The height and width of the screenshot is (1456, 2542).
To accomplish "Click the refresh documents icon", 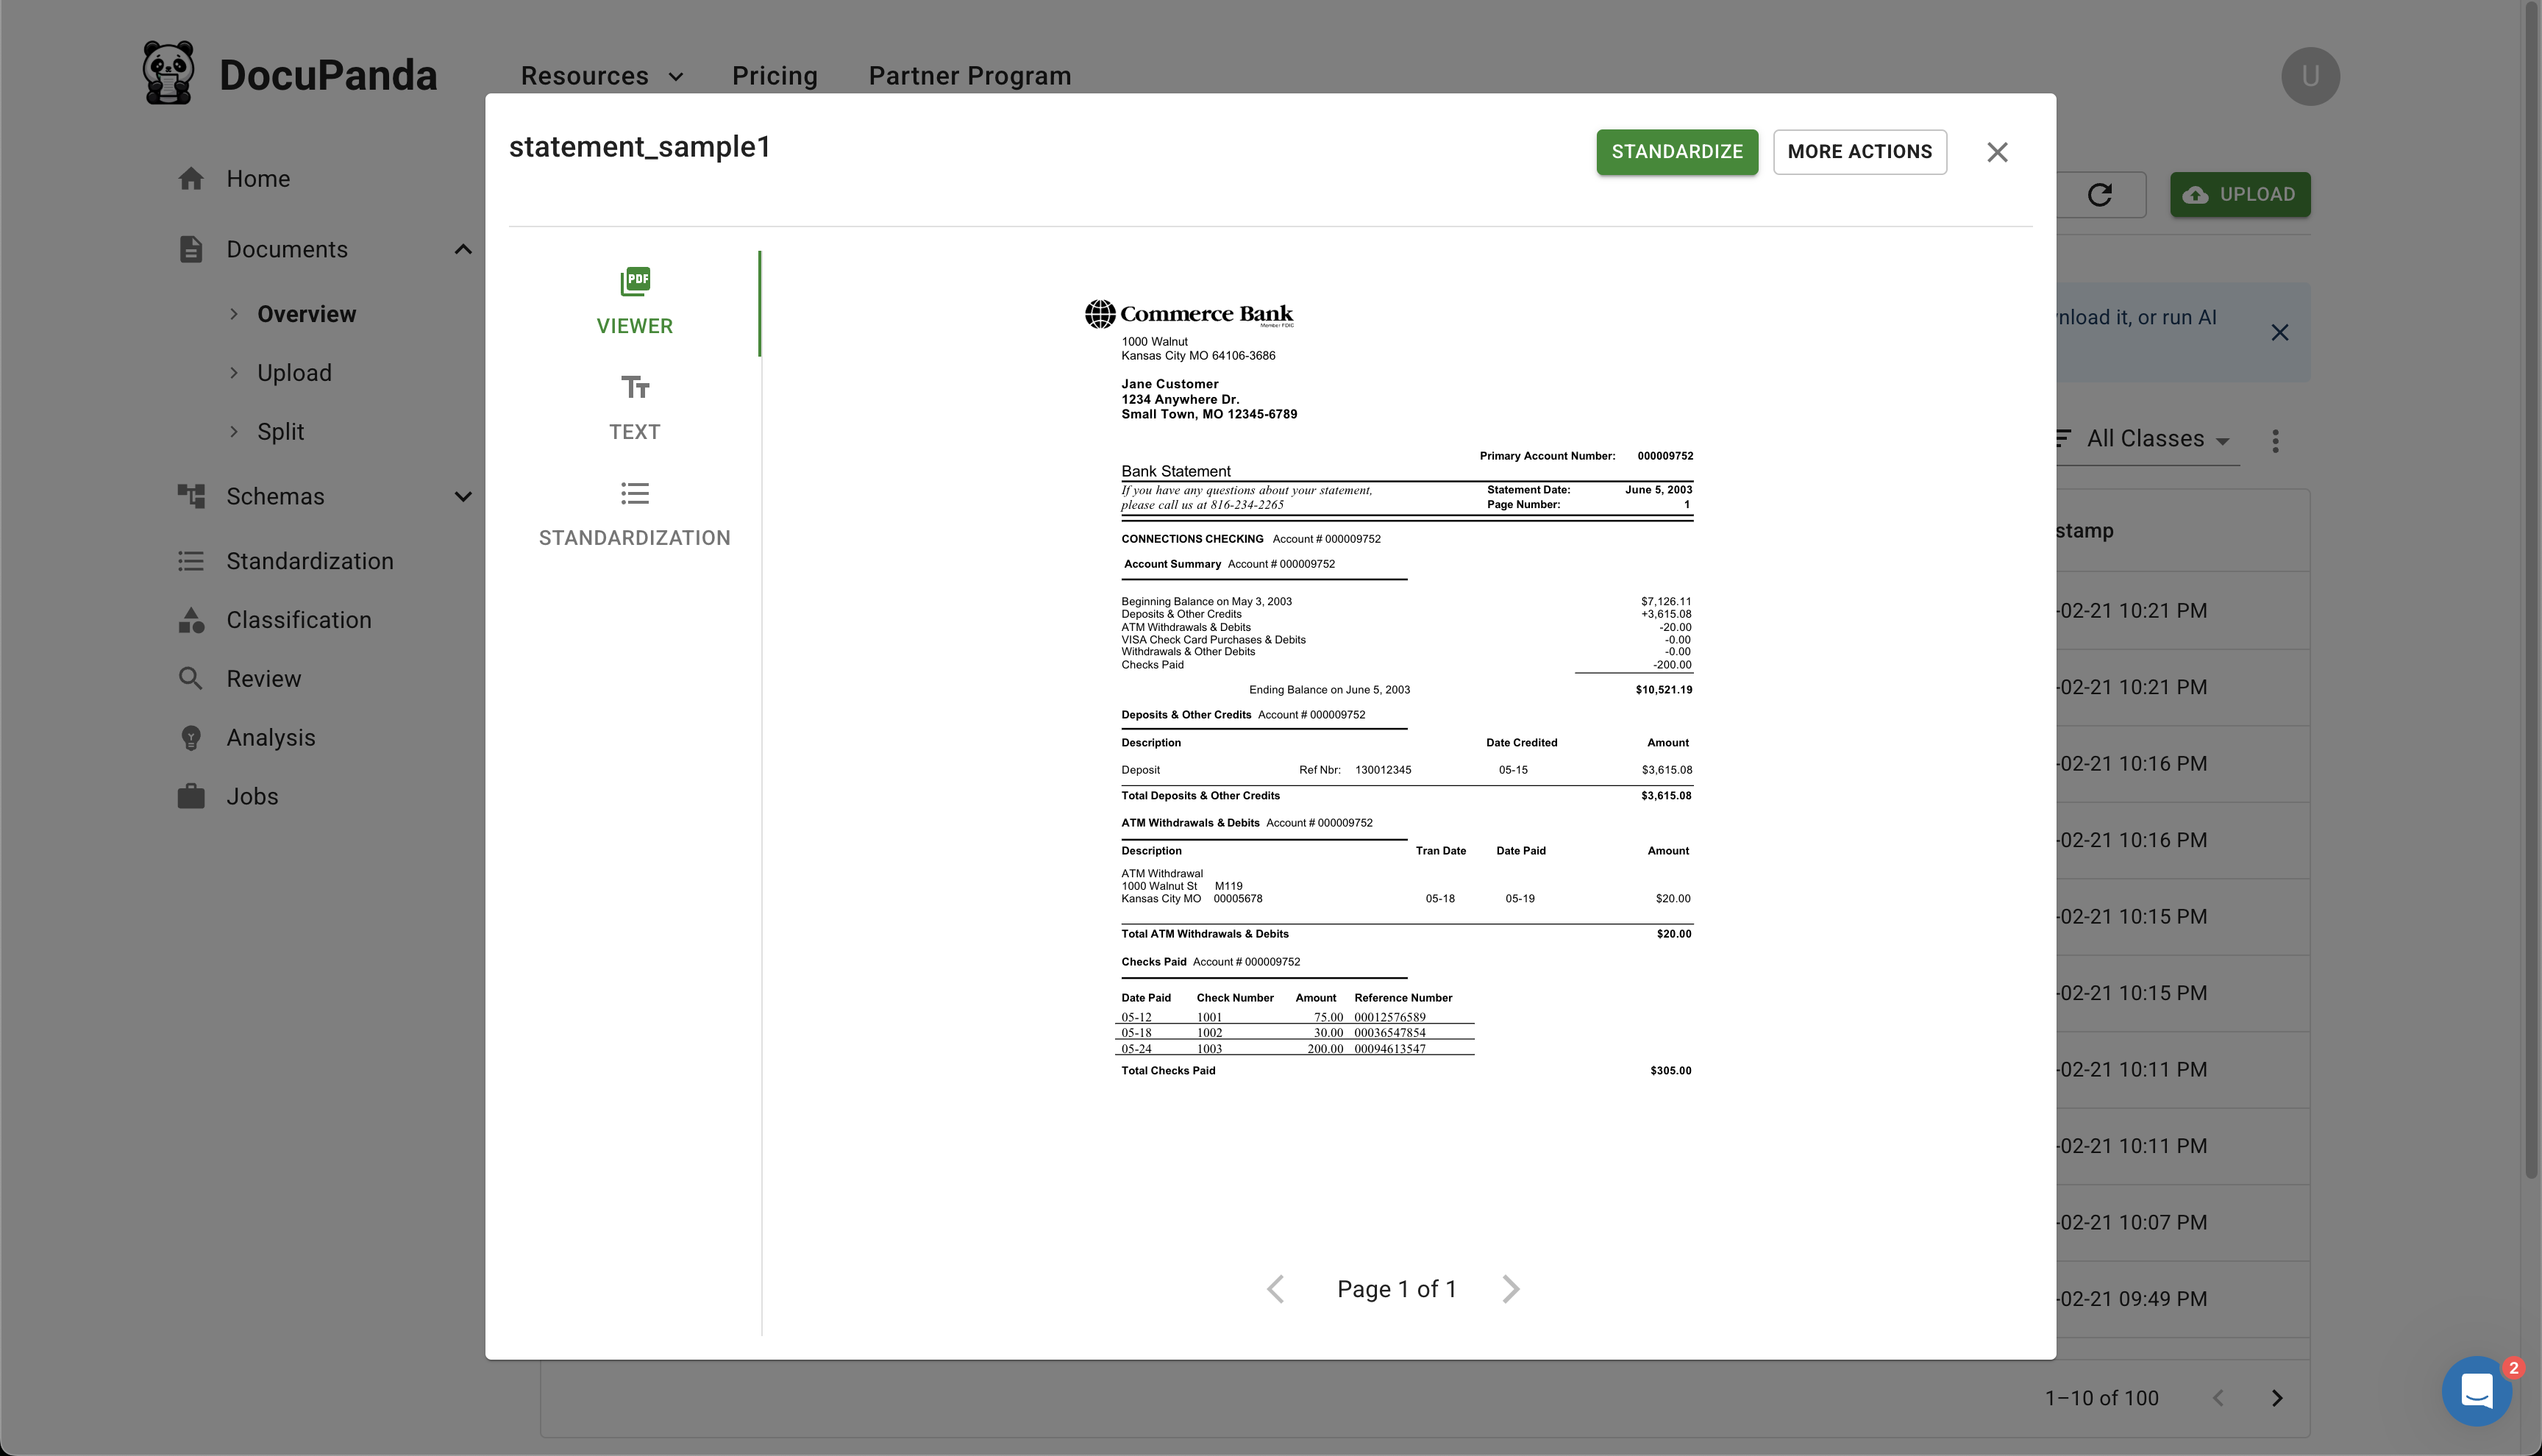I will tap(2099, 194).
